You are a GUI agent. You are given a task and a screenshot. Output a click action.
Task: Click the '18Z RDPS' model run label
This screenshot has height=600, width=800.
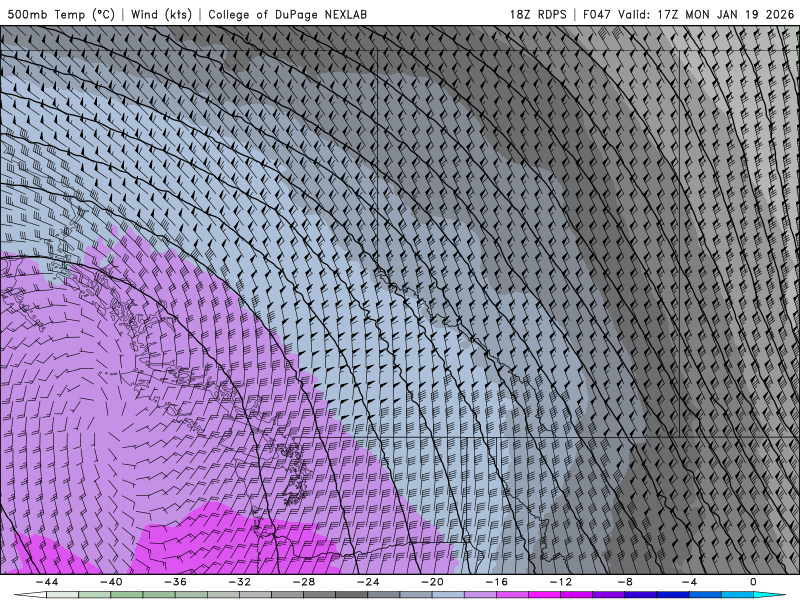coord(538,14)
